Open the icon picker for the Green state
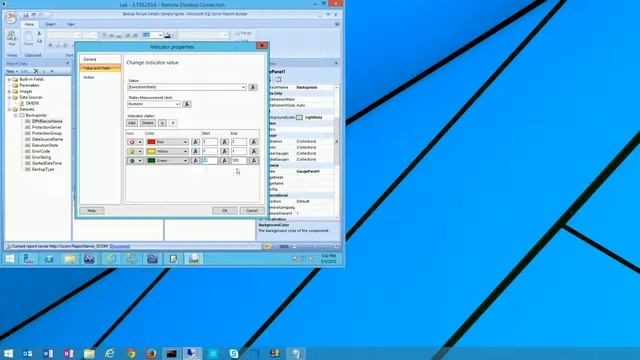640x360 pixels. [140, 160]
